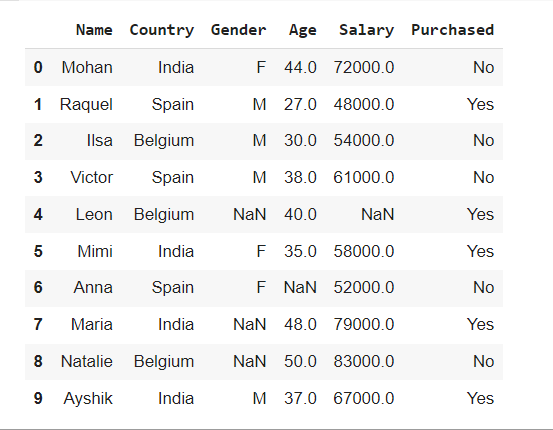Click the Name column header
The height and width of the screenshot is (430, 553).
(x=94, y=30)
